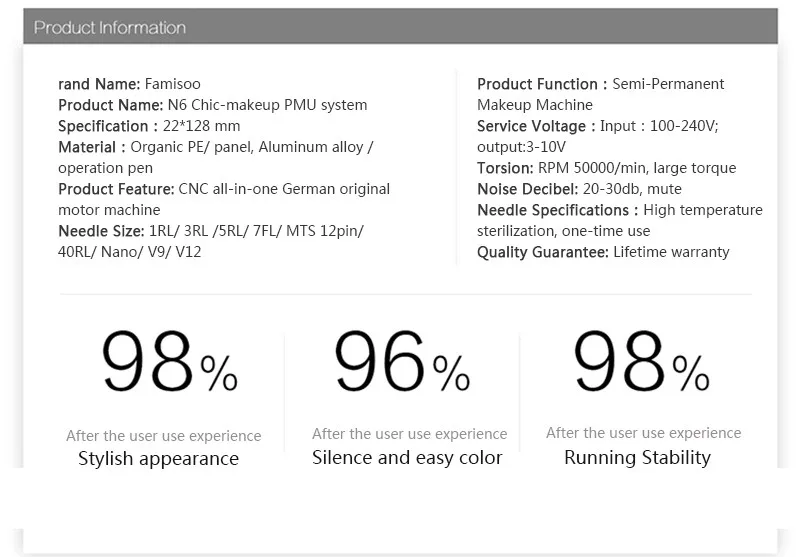Click the 98% figure above Stylish appearance

point(169,361)
